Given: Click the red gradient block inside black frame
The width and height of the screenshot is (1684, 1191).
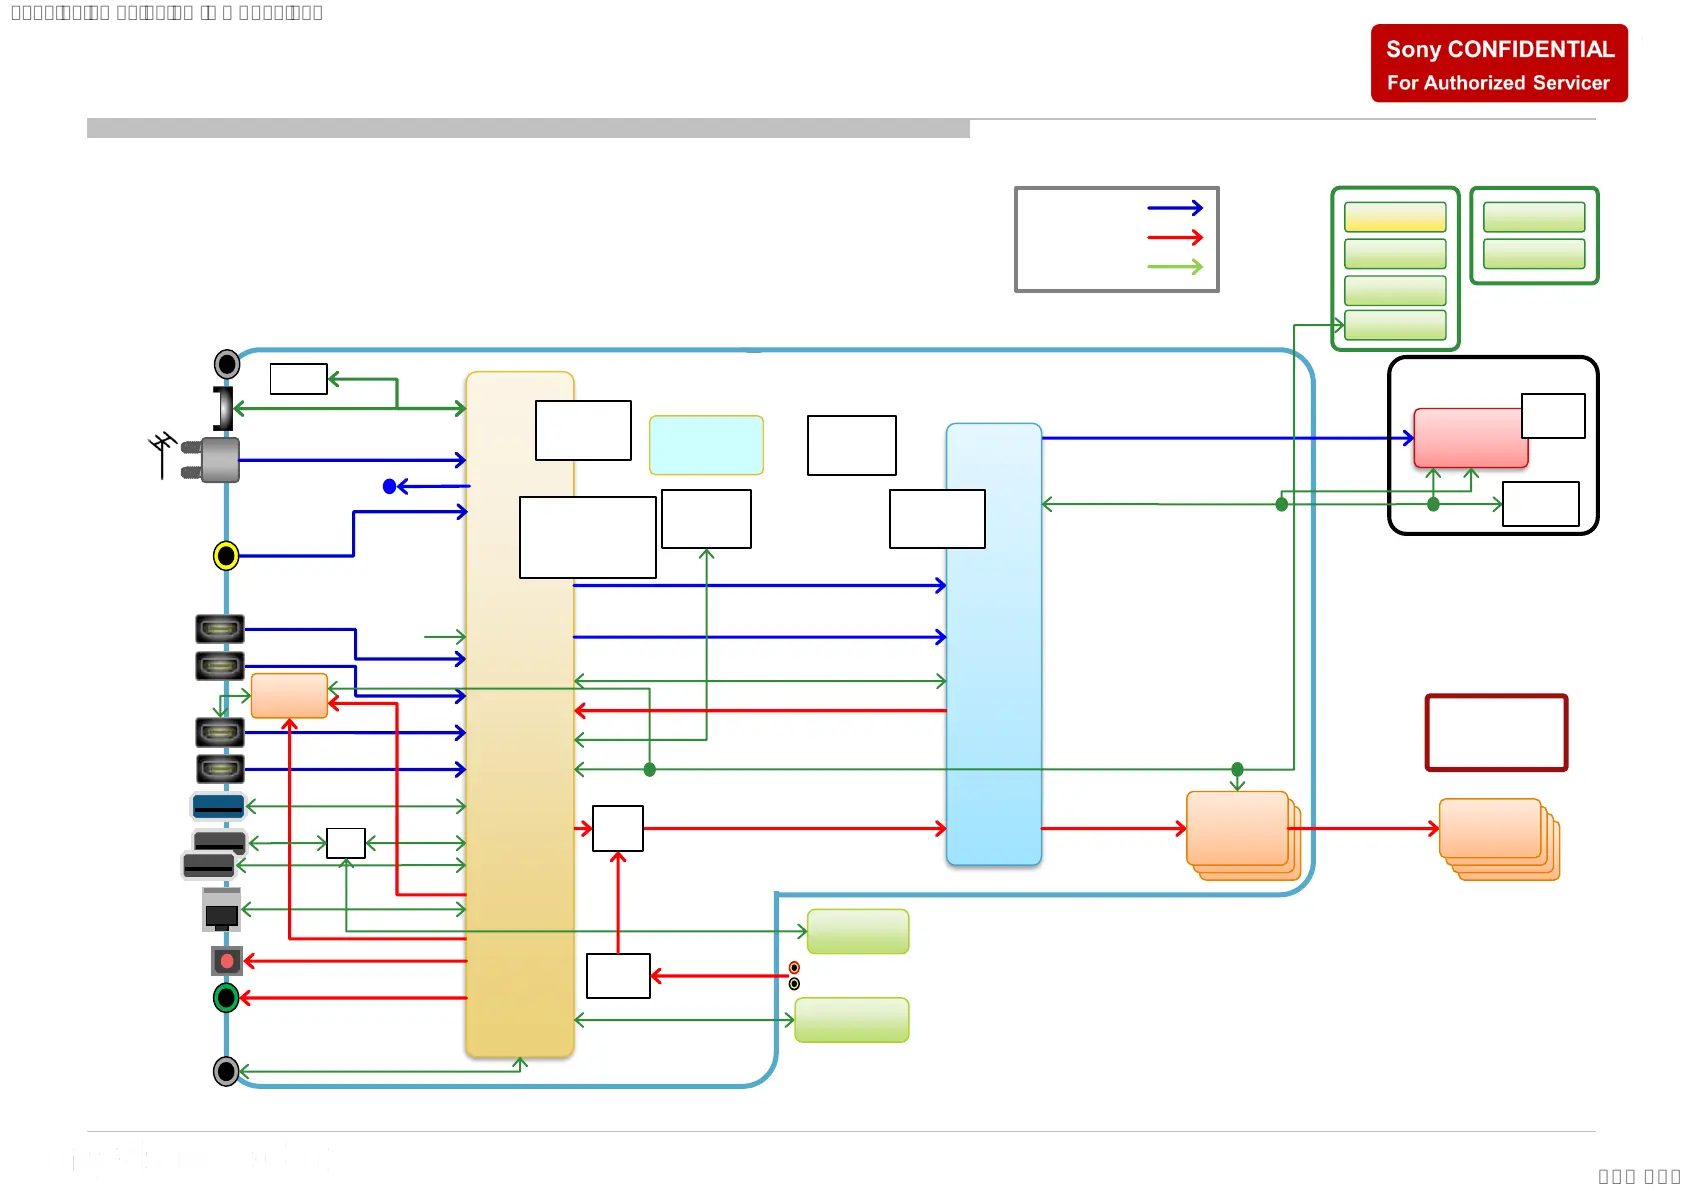Looking at the screenshot, I should click(1470, 438).
